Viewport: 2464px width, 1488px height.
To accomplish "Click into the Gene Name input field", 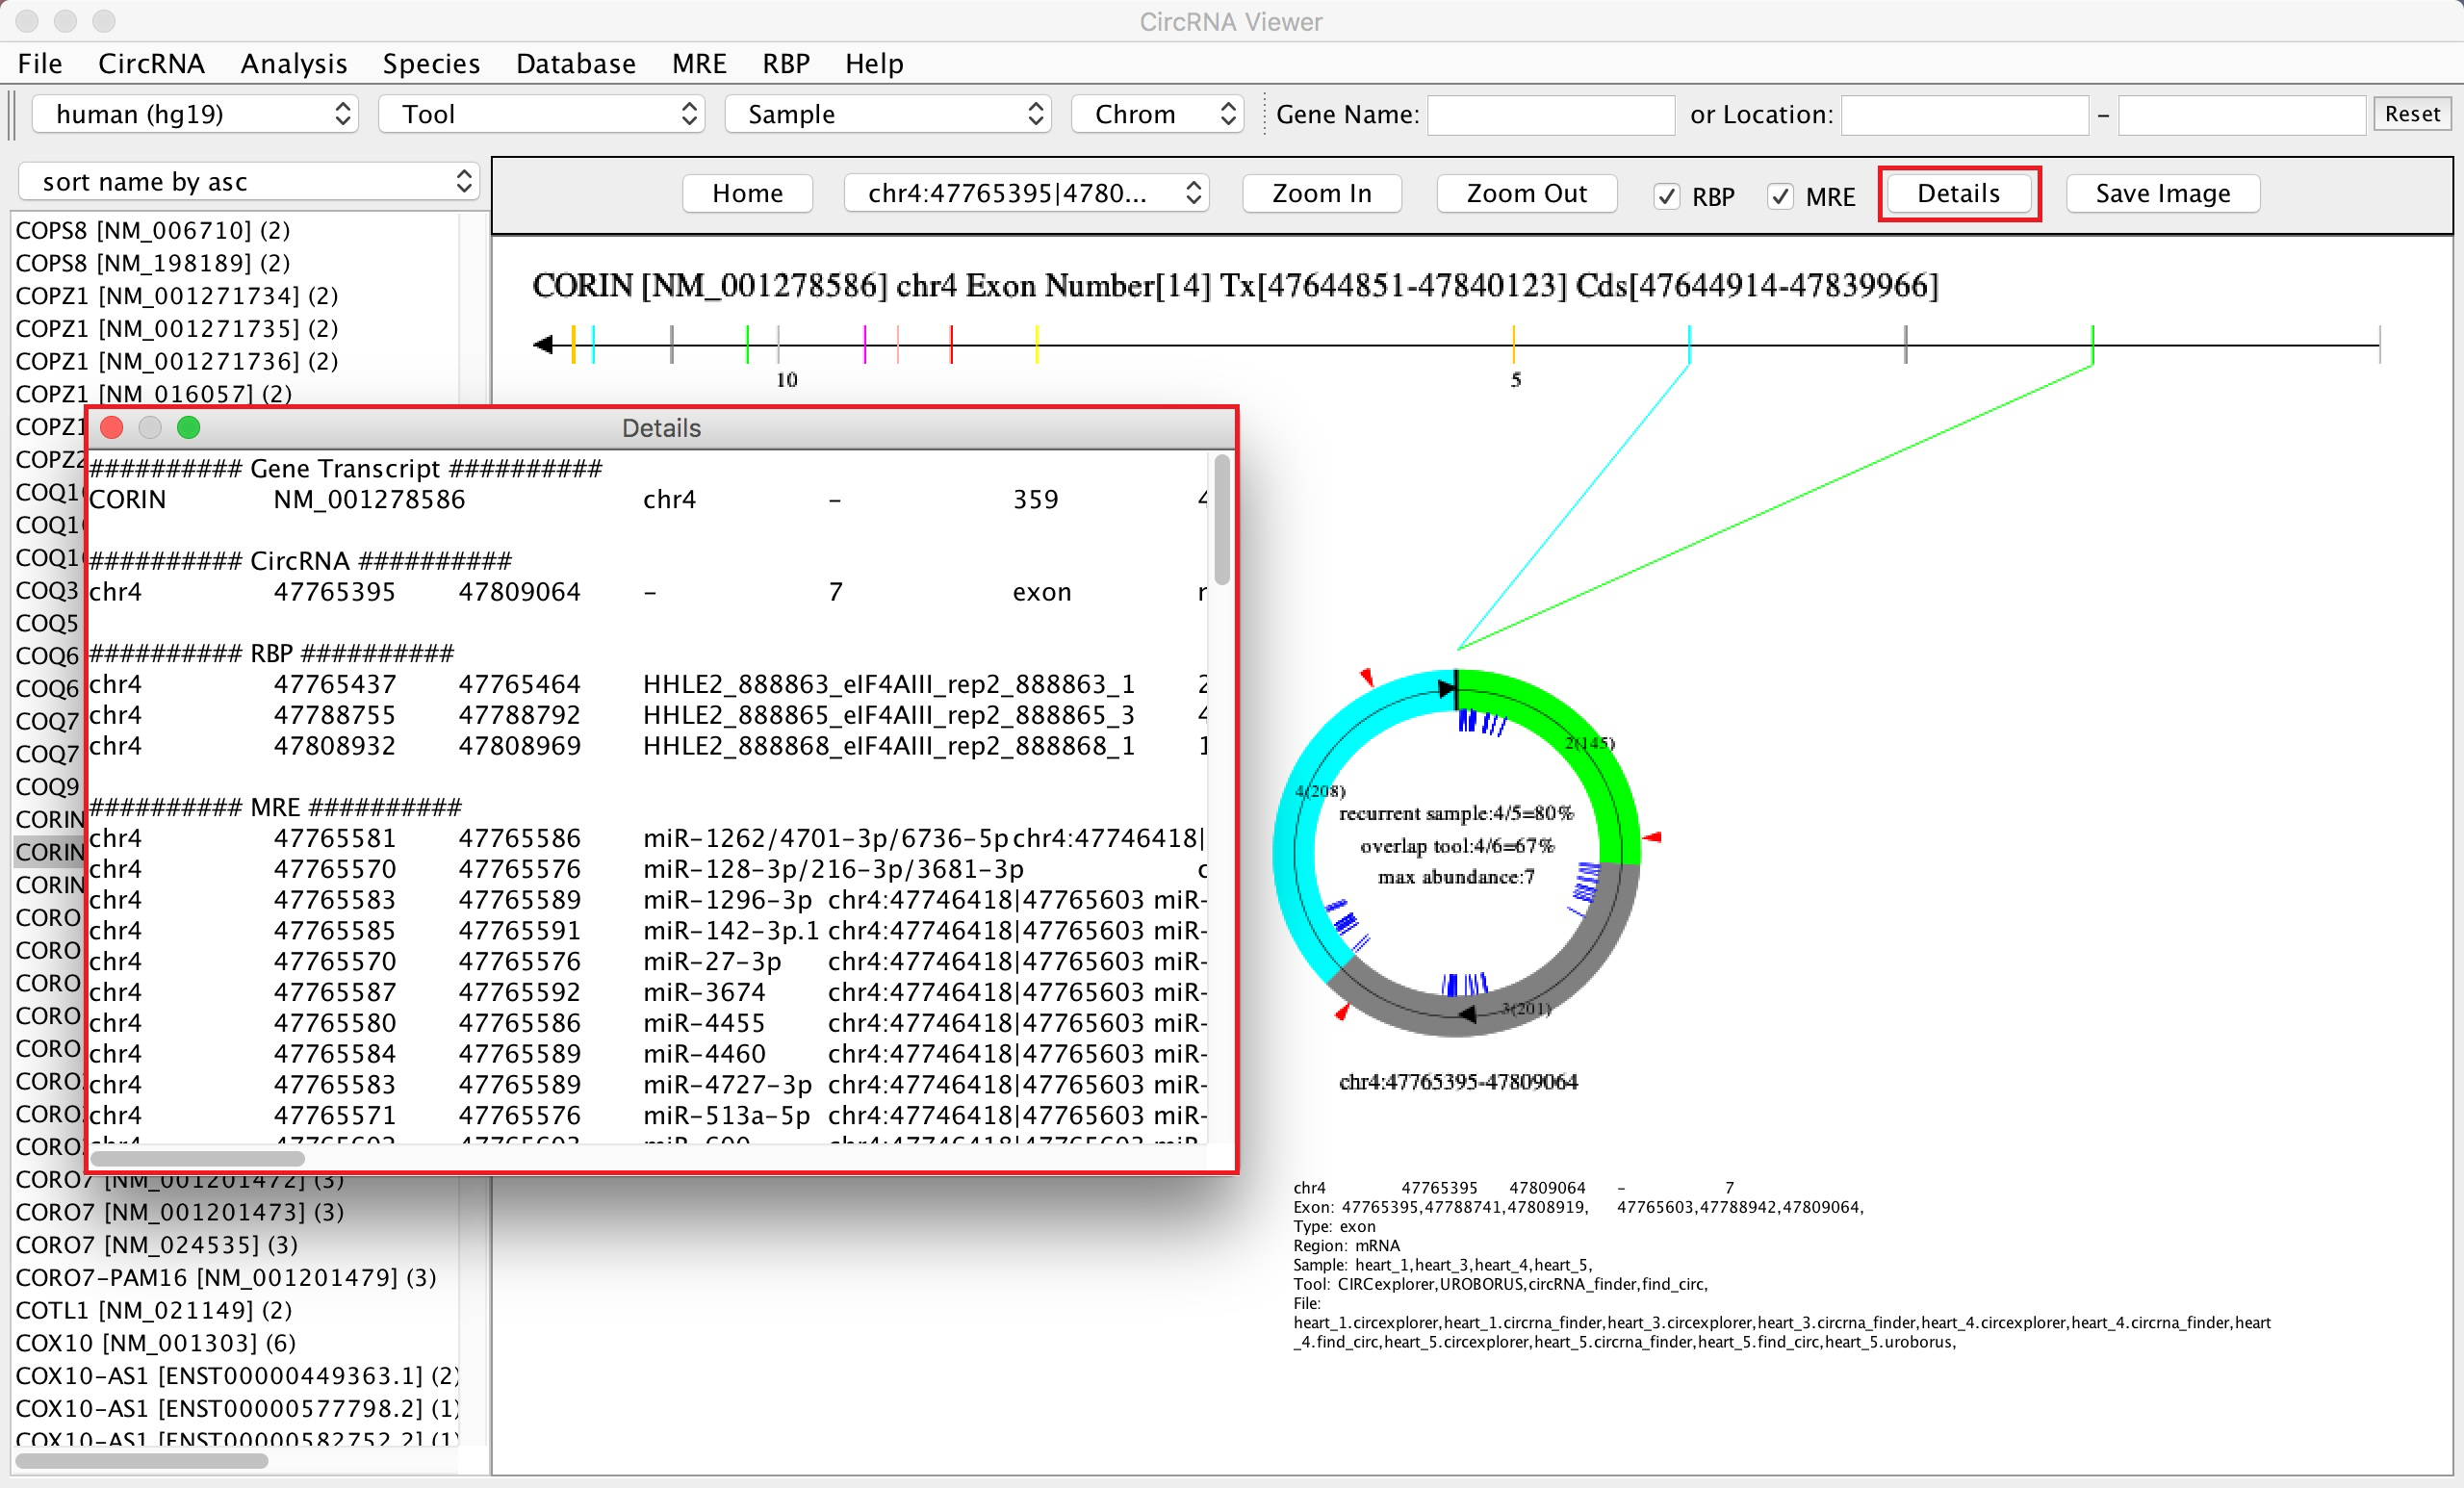I will (1550, 115).
